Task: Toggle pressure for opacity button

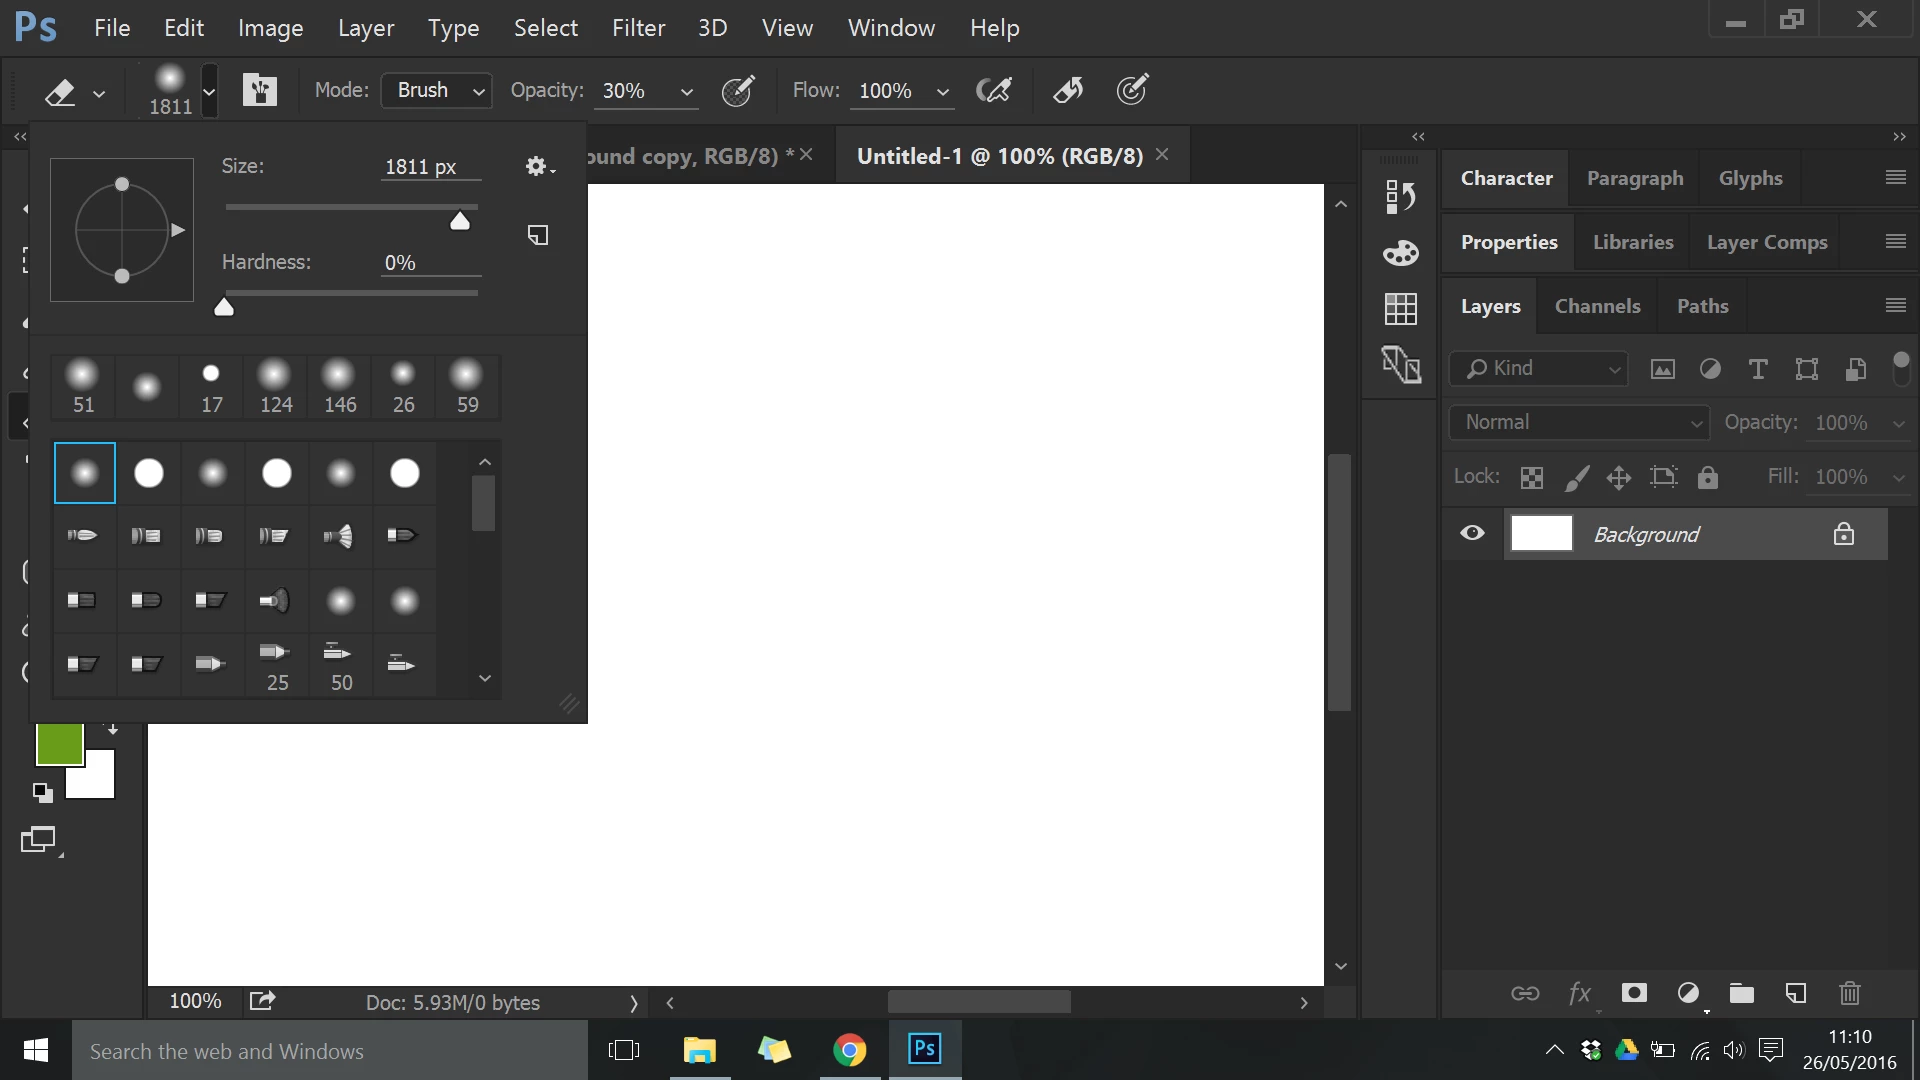Action: point(738,90)
